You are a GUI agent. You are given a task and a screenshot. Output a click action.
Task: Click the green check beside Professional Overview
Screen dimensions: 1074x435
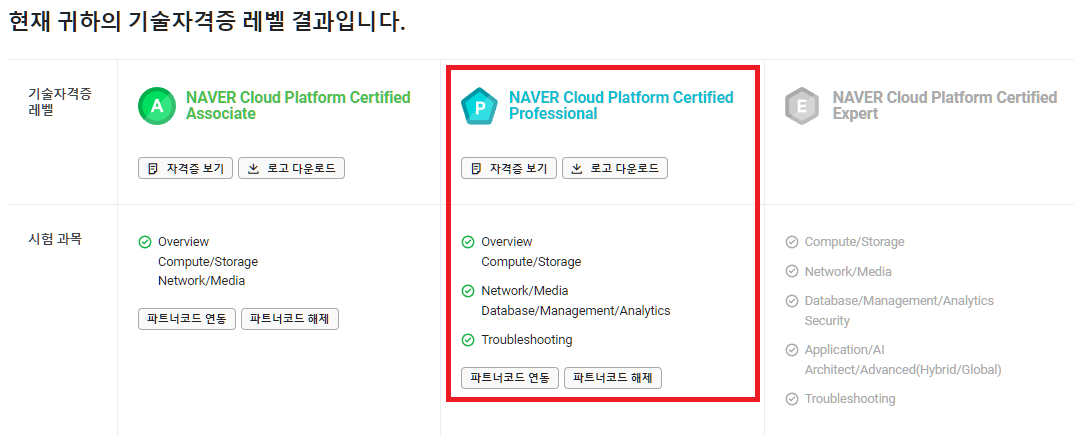coord(468,242)
